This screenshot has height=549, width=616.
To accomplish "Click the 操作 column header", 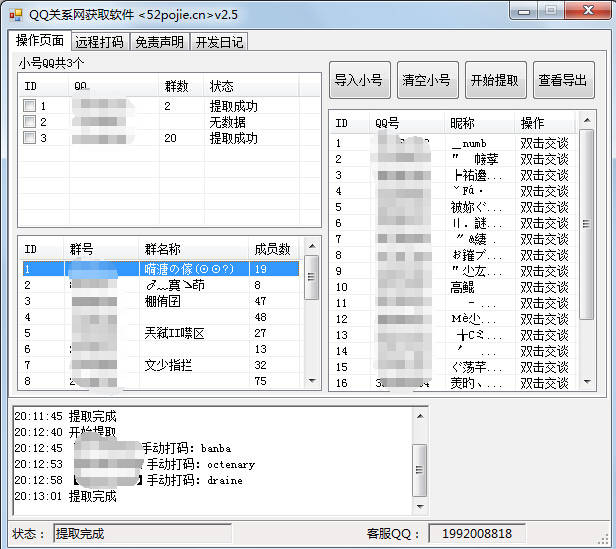I will 545,123.
